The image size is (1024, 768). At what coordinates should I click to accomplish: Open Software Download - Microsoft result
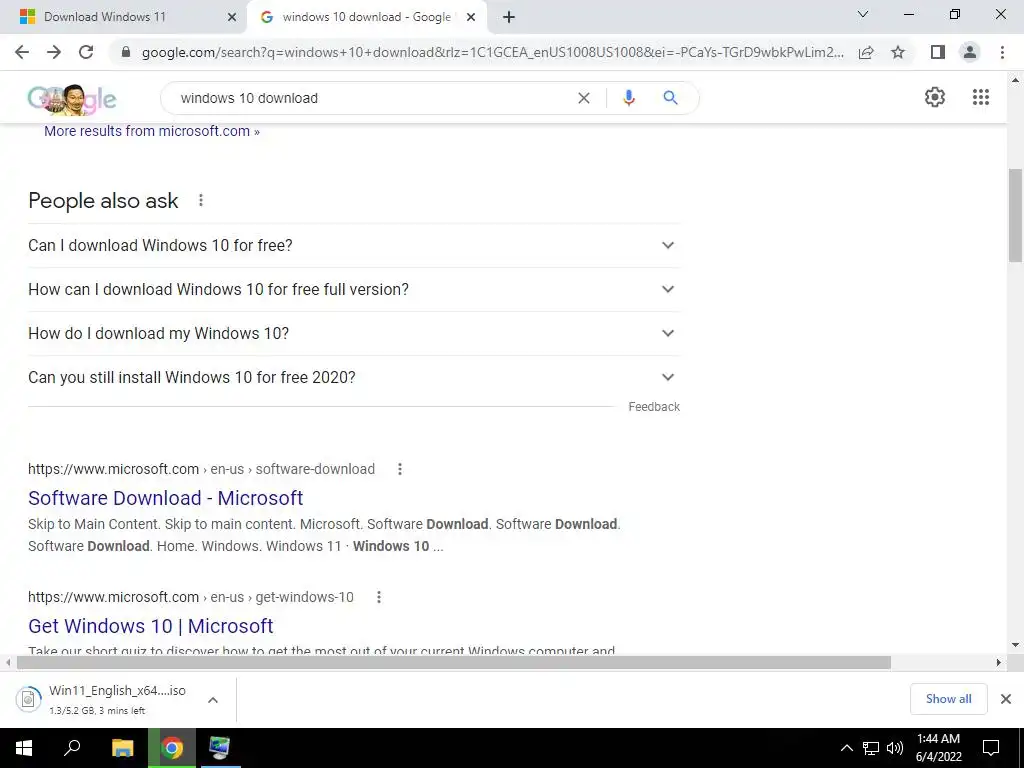166,498
